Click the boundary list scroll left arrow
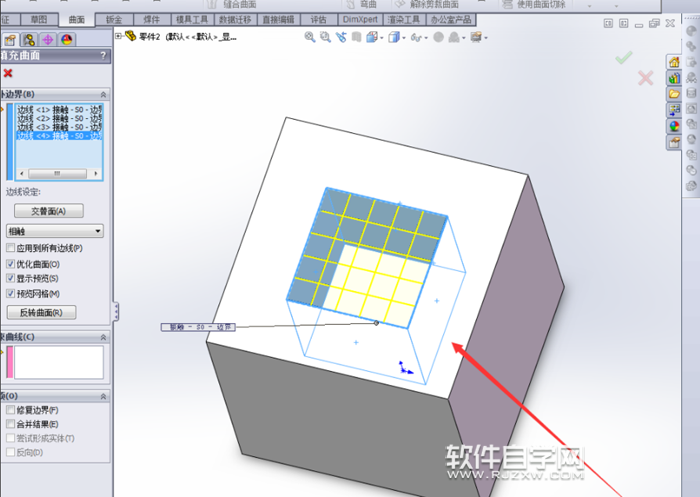Viewport: 700px width, 497px height. coord(22,173)
